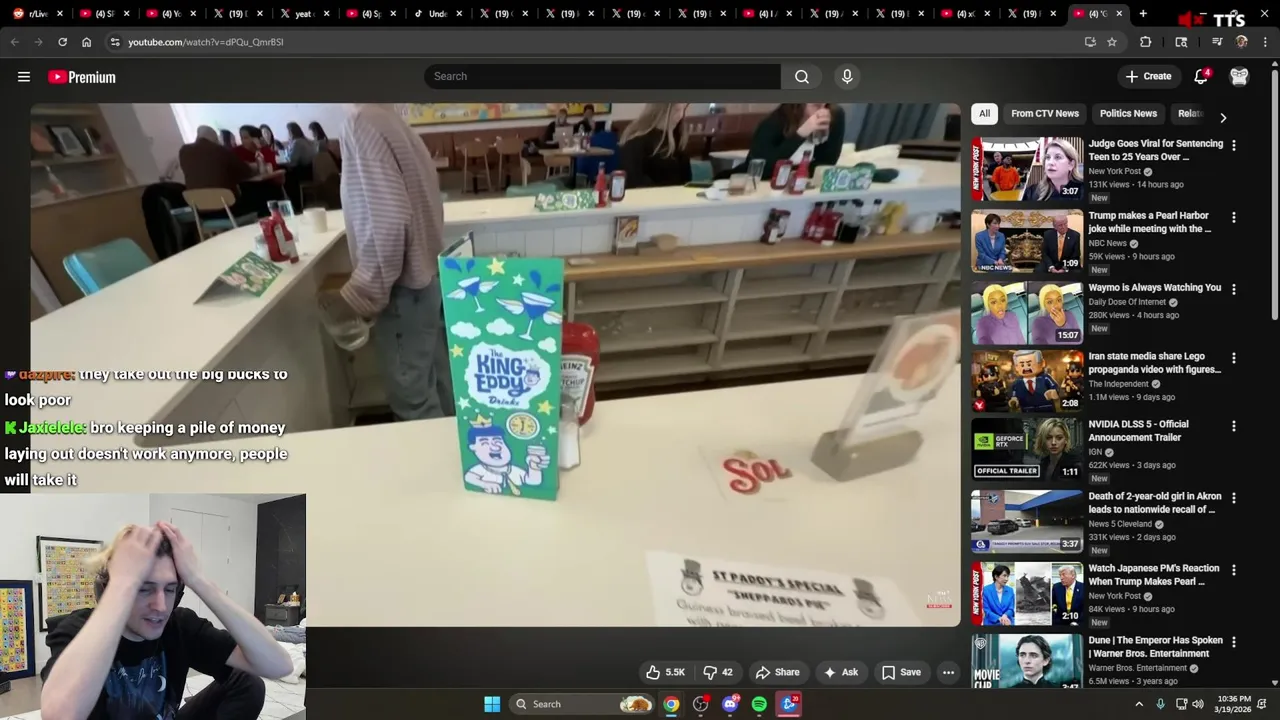The width and height of the screenshot is (1280, 720).
Task: Show more actions with three-dot button
Action: [948, 672]
